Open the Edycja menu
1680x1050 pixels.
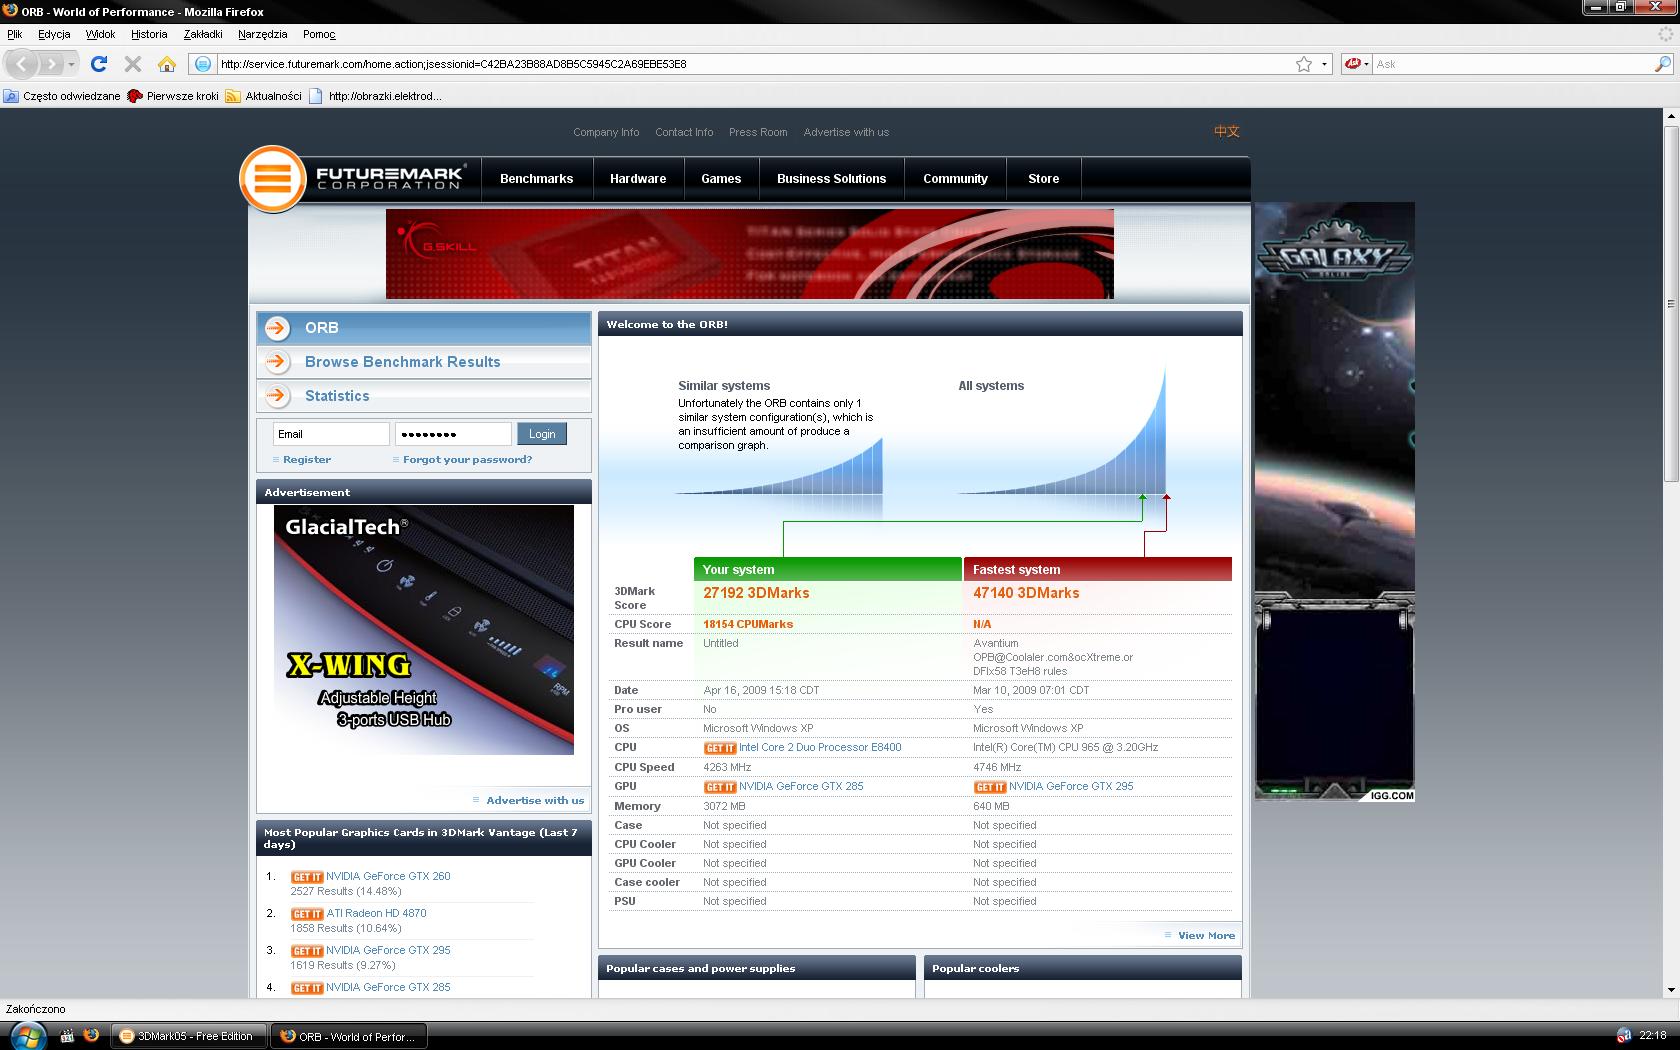54,34
